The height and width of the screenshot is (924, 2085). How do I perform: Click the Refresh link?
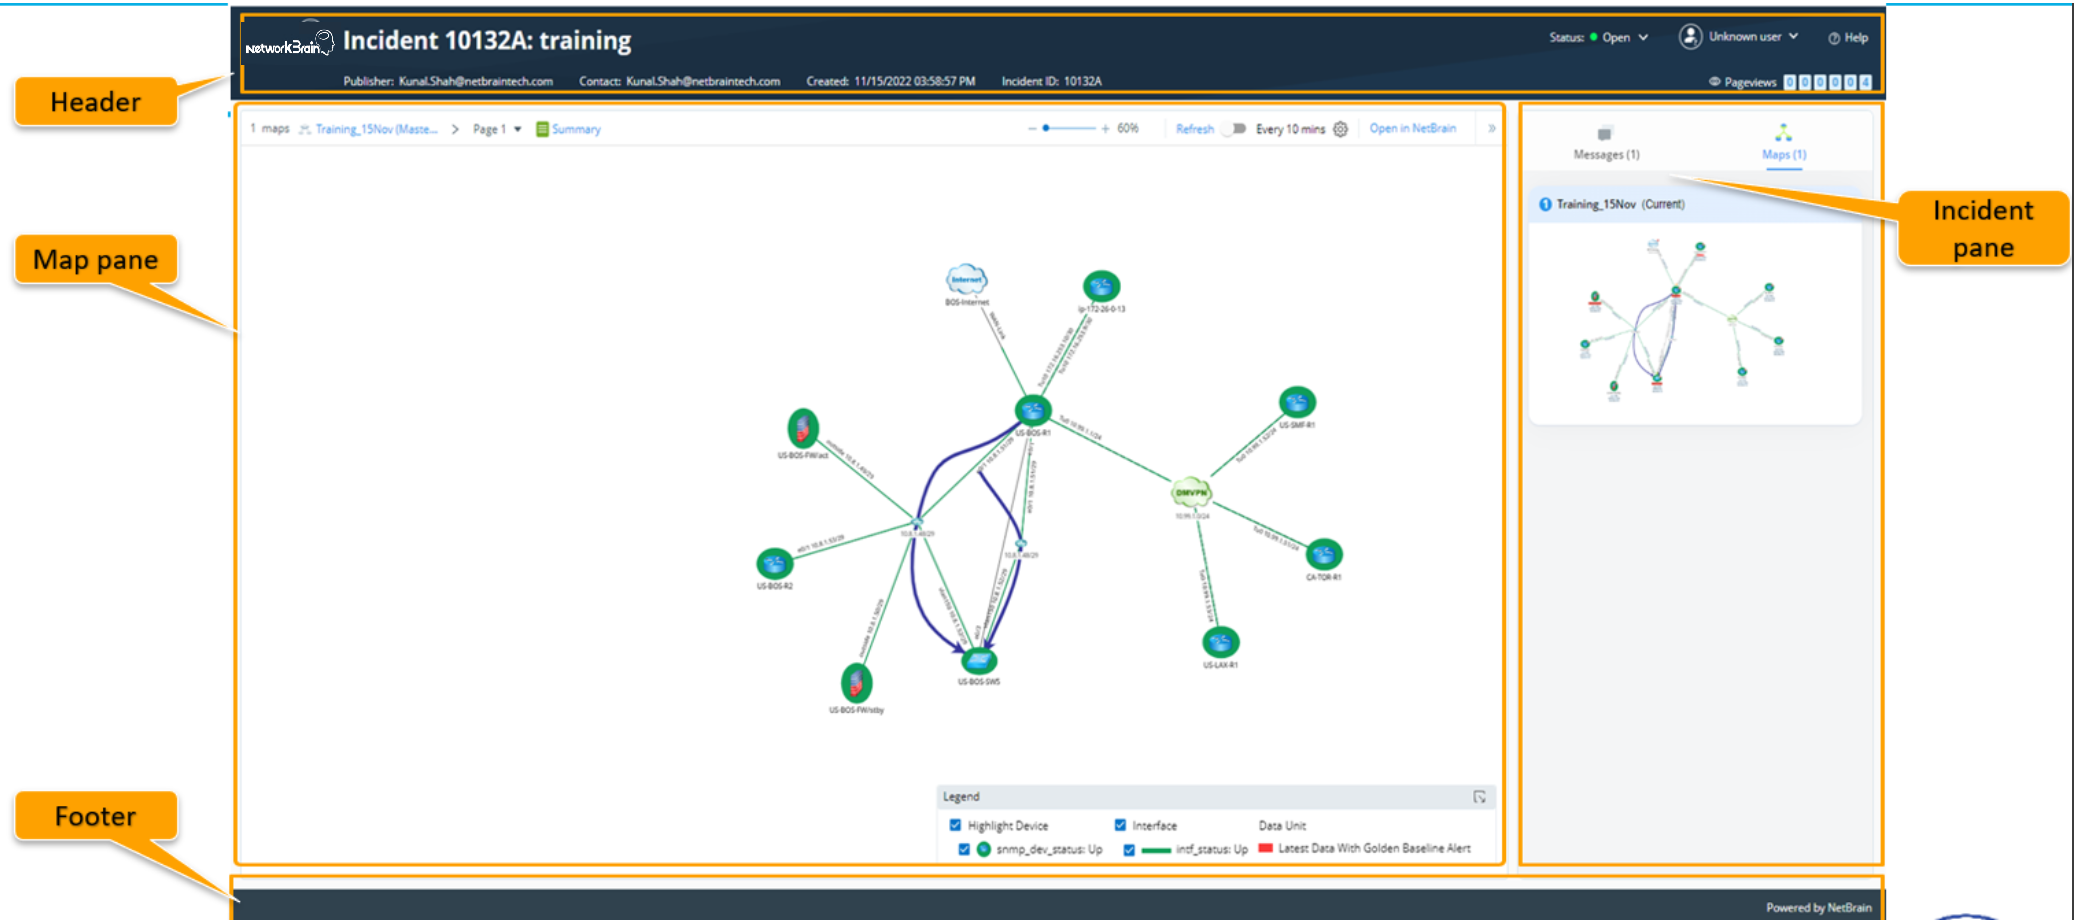point(1195,129)
